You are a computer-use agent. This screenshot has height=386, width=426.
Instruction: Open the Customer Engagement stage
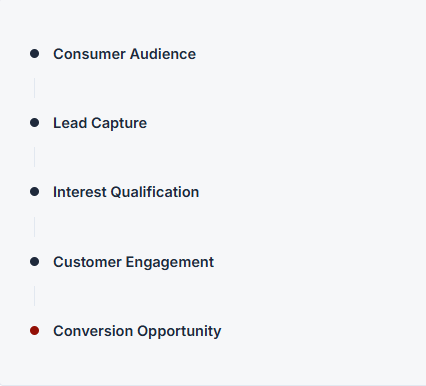tap(133, 262)
